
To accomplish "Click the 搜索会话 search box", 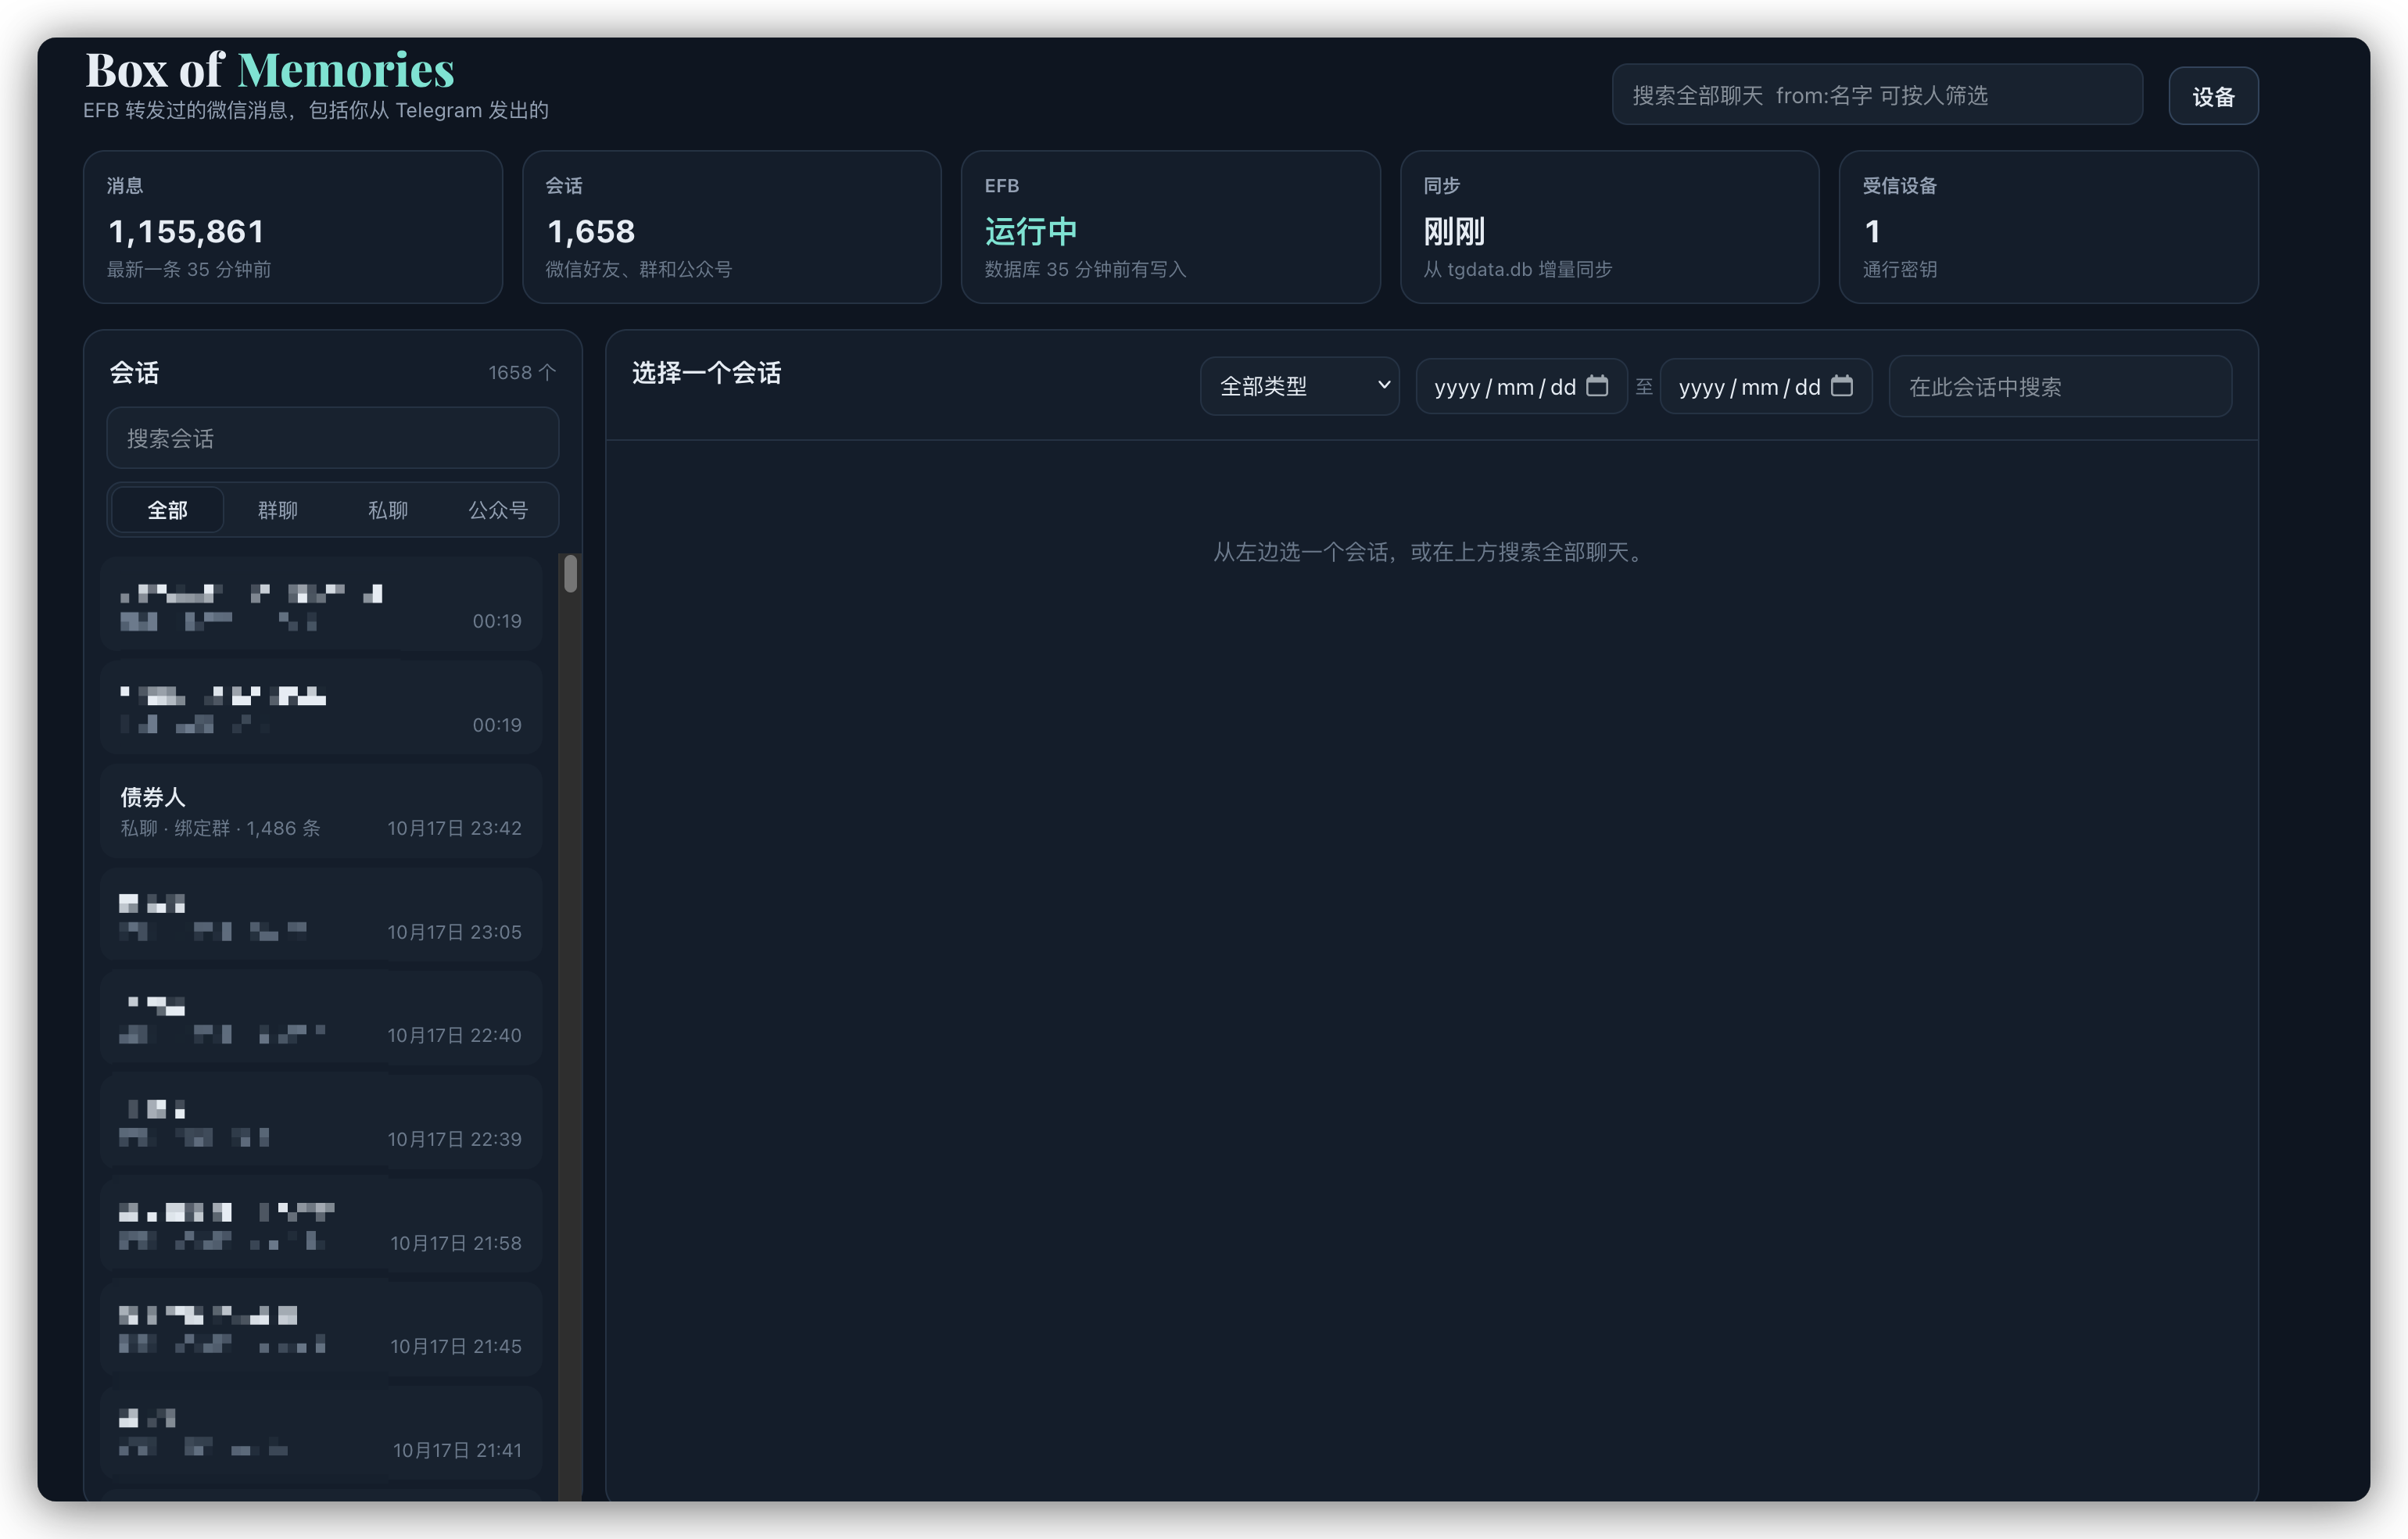I will [x=333, y=438].
